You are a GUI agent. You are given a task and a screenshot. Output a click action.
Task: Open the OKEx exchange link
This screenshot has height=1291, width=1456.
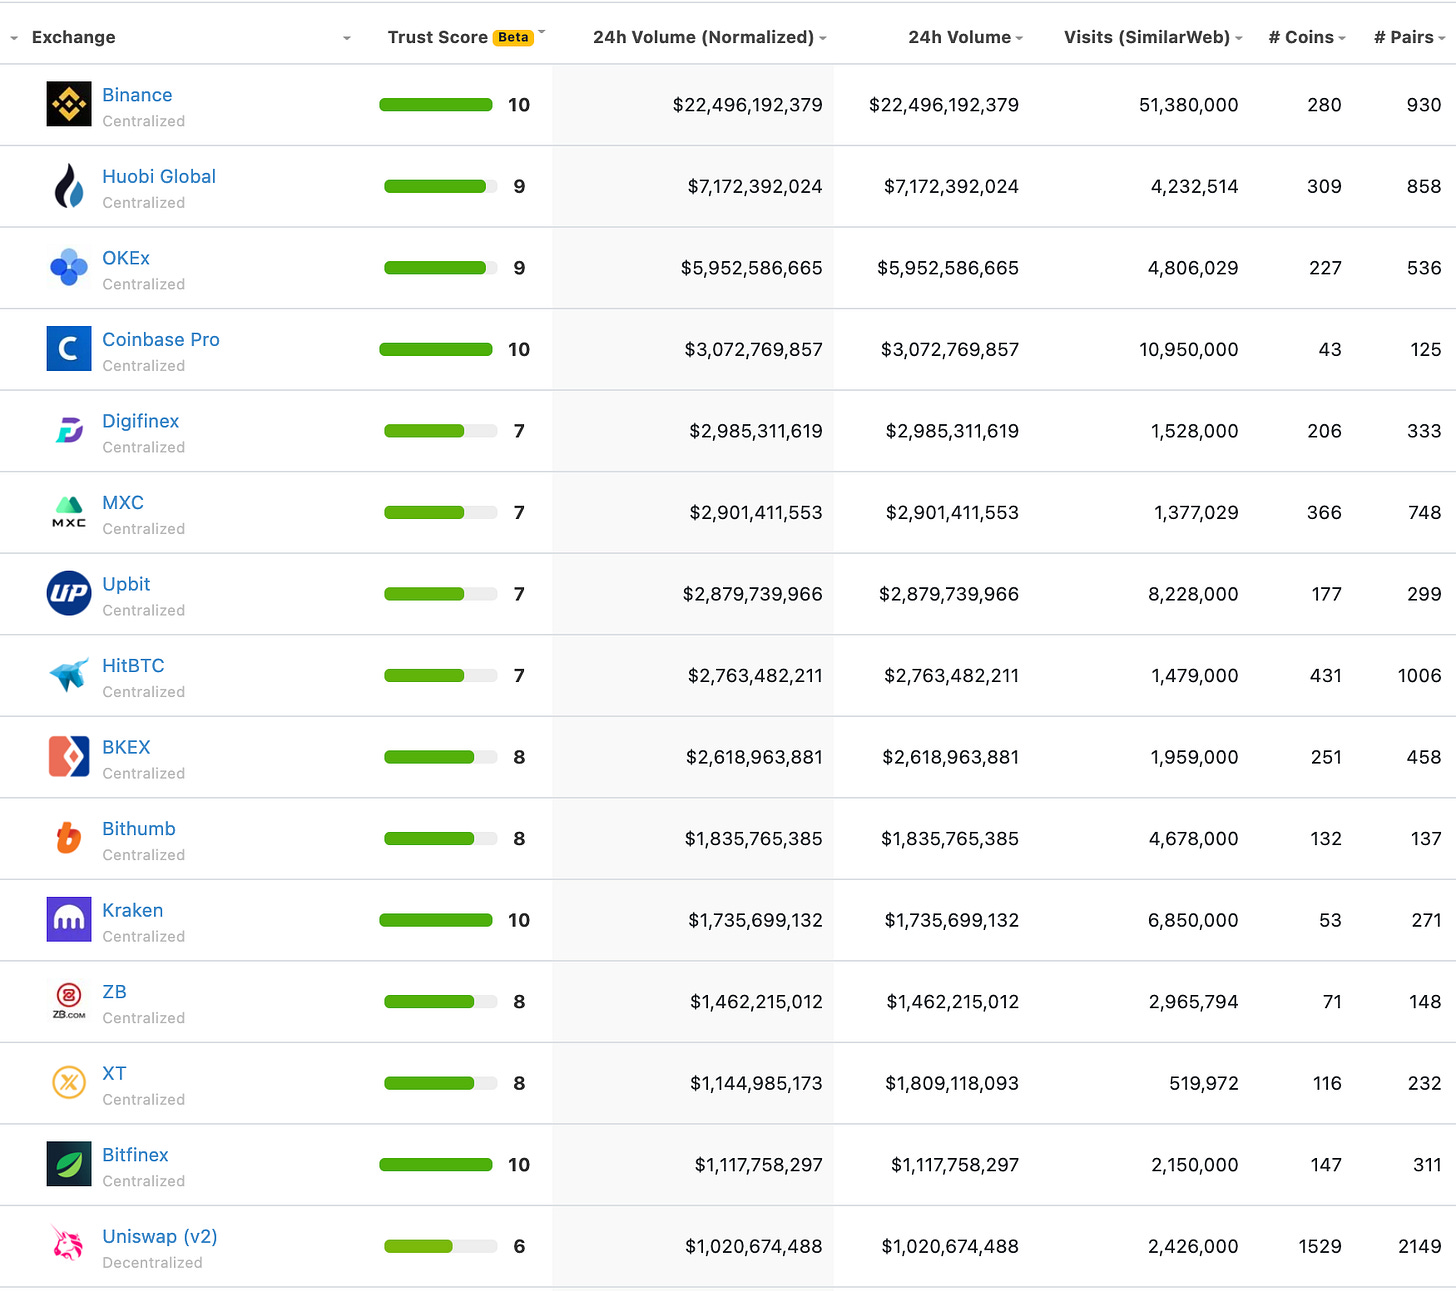(x=126, y=258)
